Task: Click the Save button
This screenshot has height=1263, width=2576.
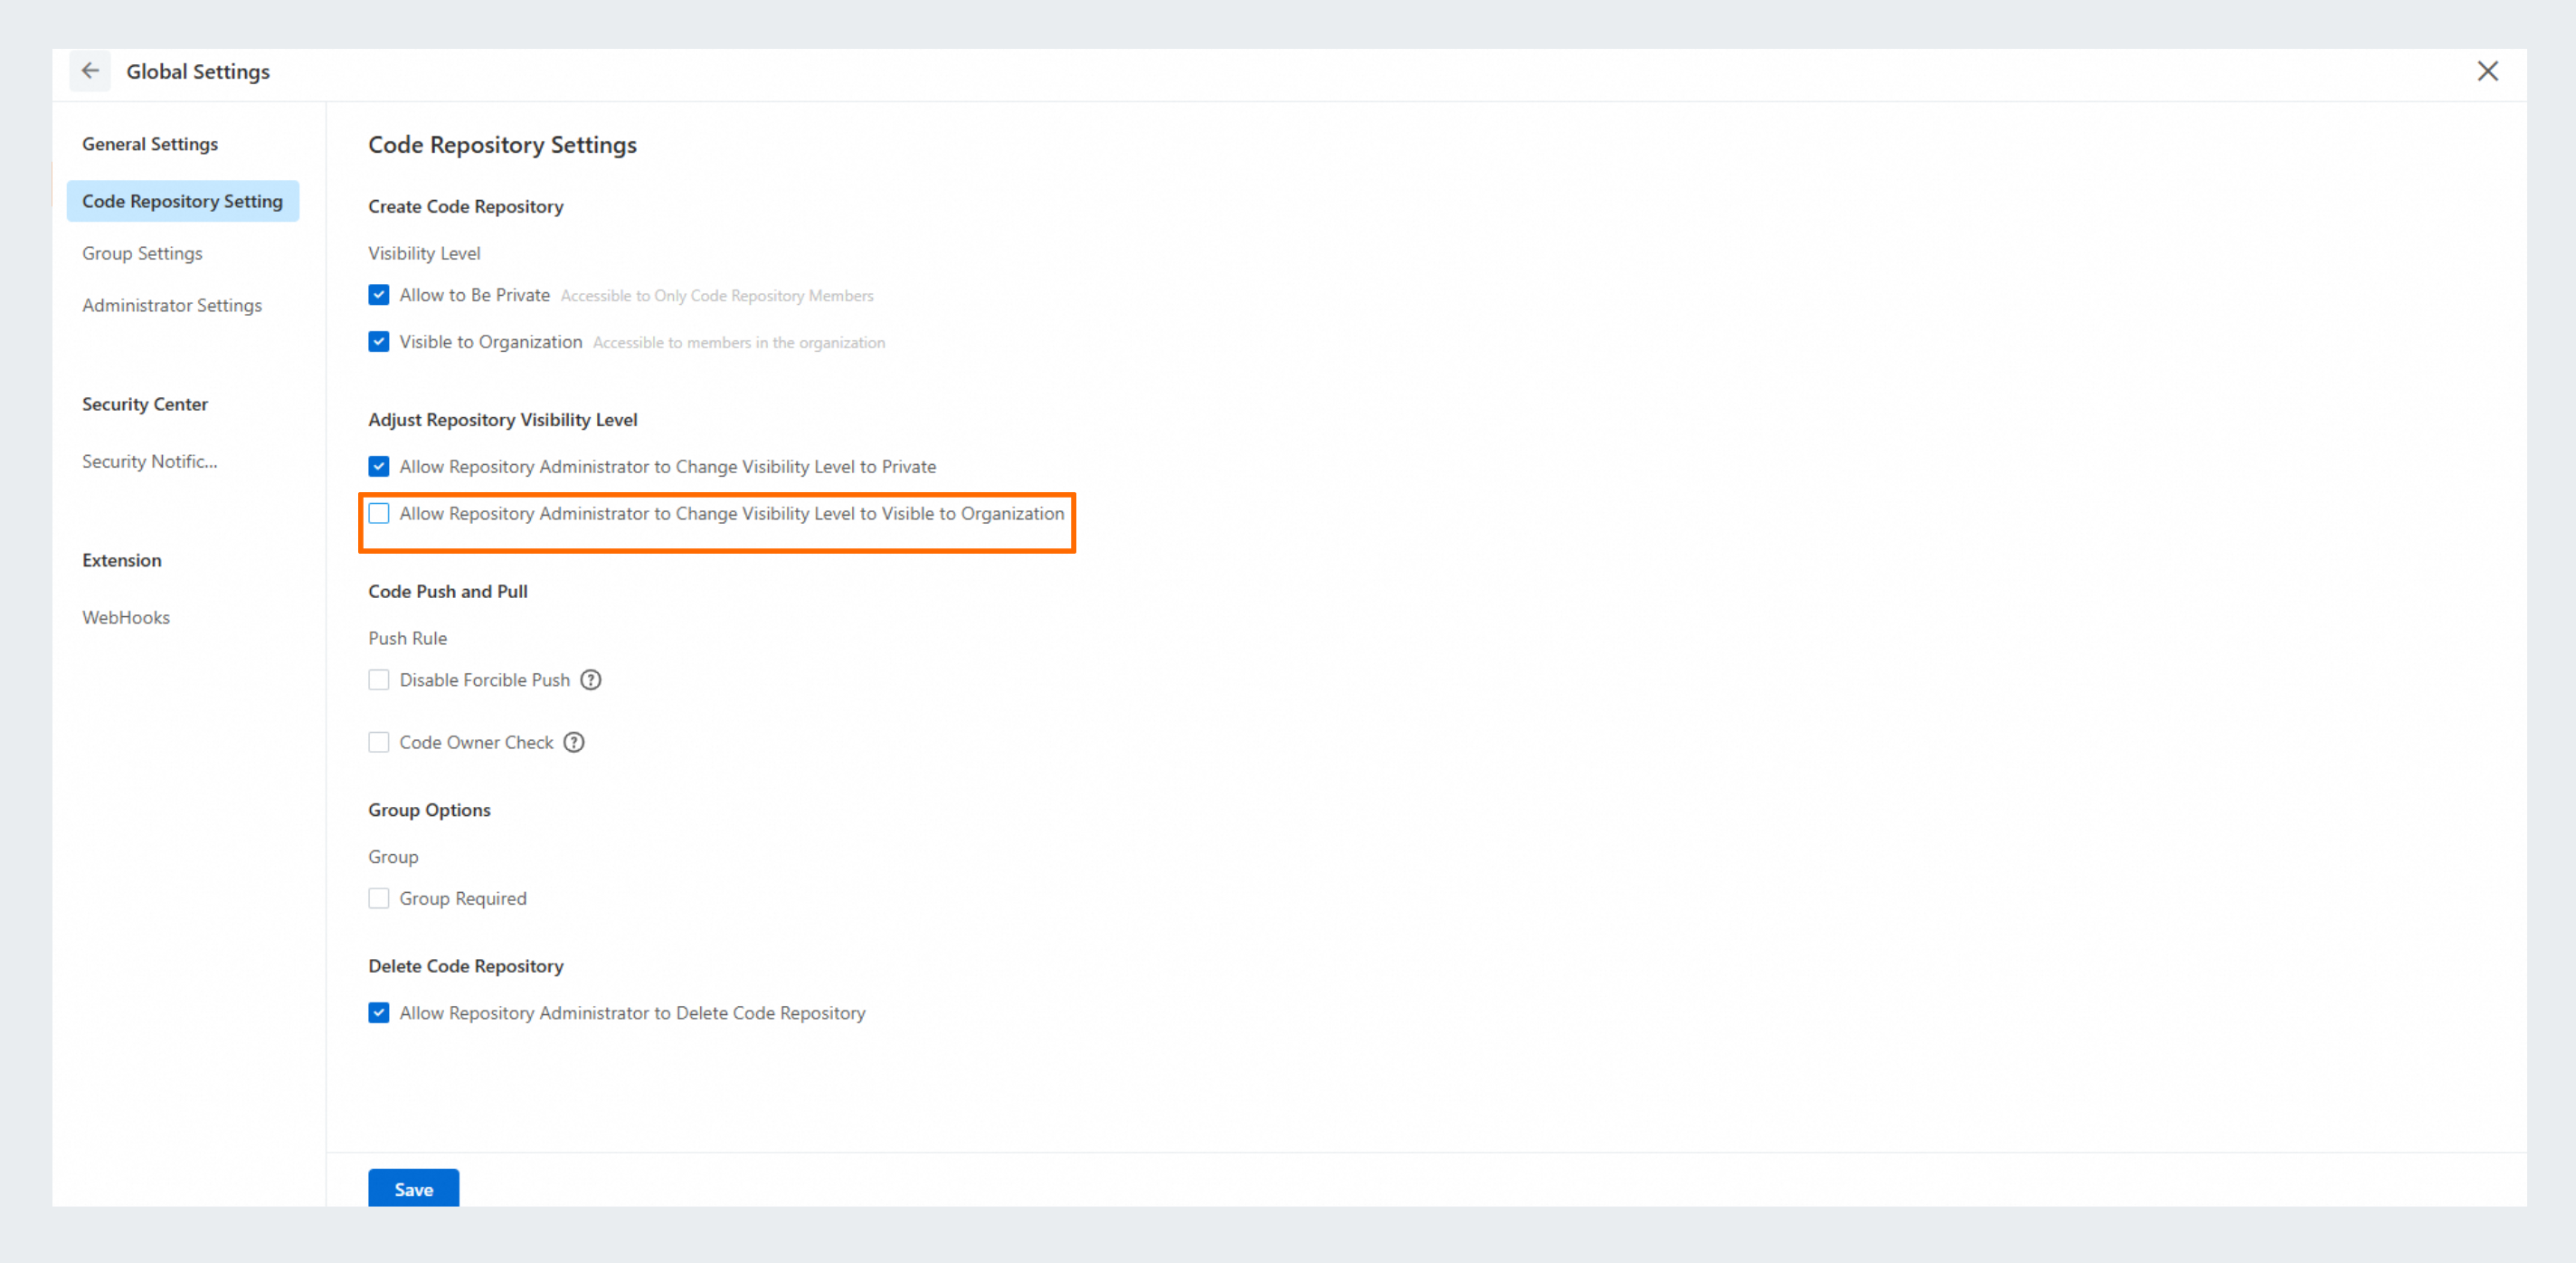Action: (413, 1188)
